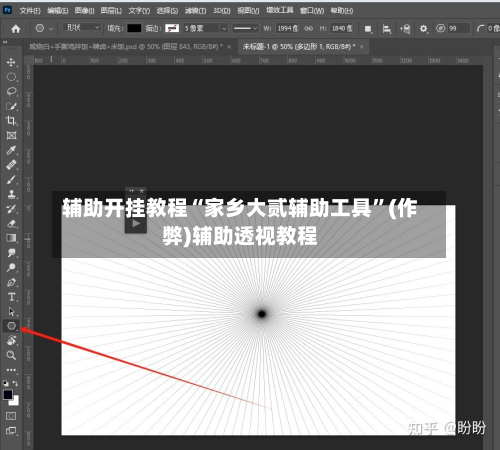Open the edit toolbar three-dots menu
The image size is (500, 450).
point(11,370)
